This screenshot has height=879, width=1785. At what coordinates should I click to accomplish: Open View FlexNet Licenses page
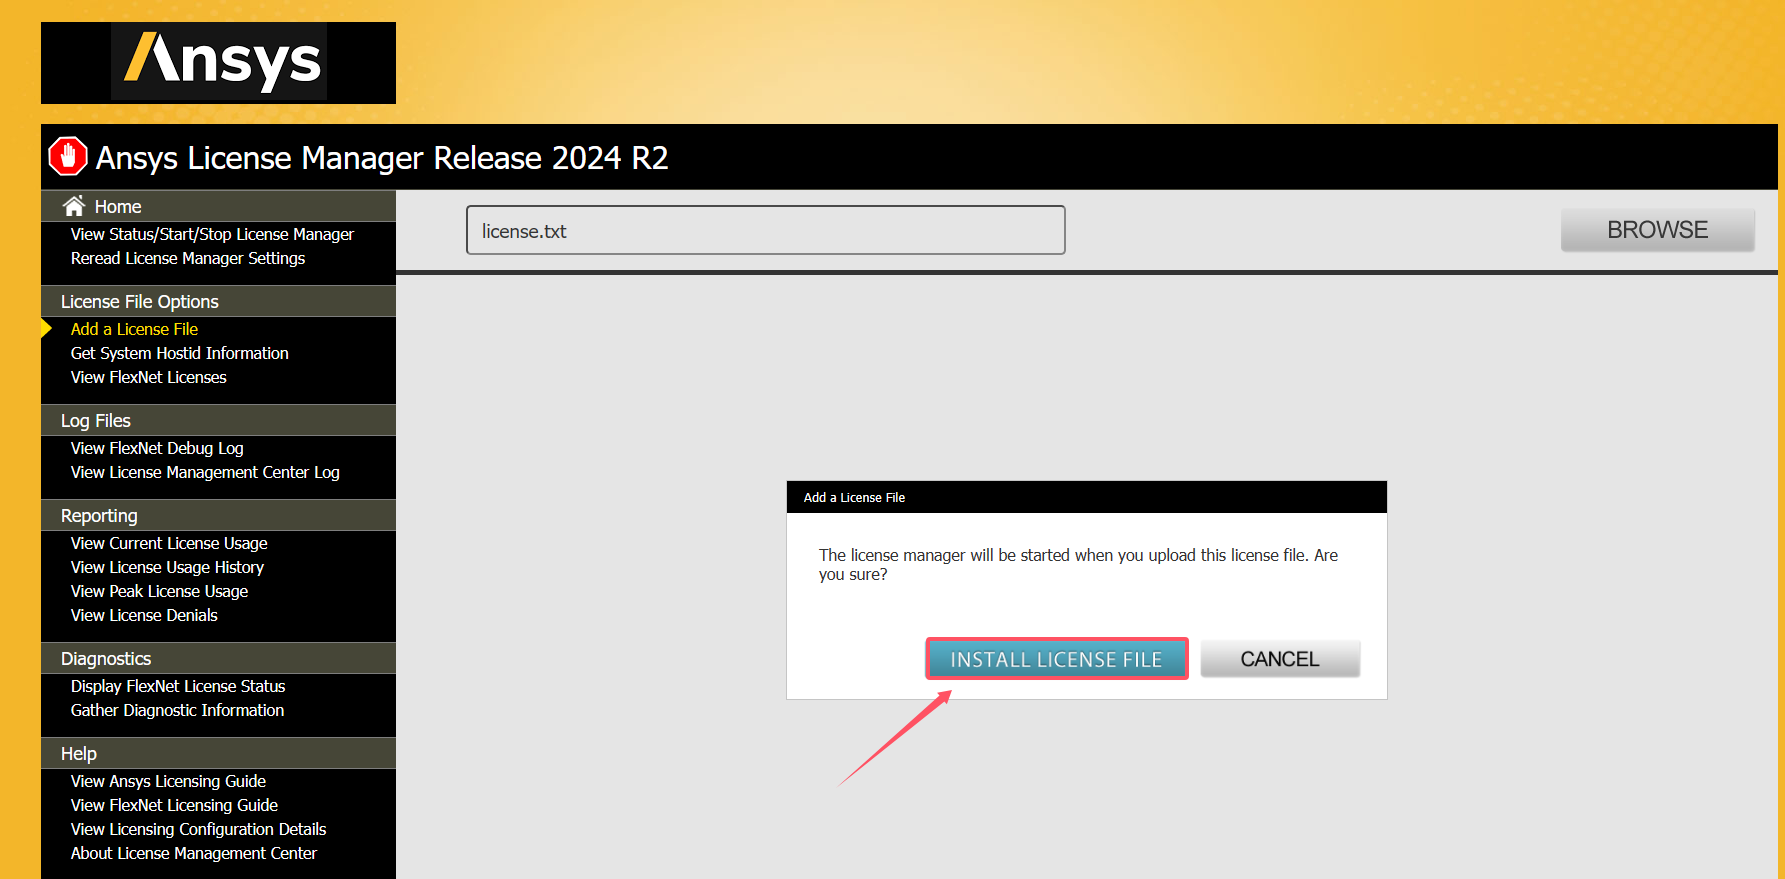pyautogui.click(x=148, y=377)
